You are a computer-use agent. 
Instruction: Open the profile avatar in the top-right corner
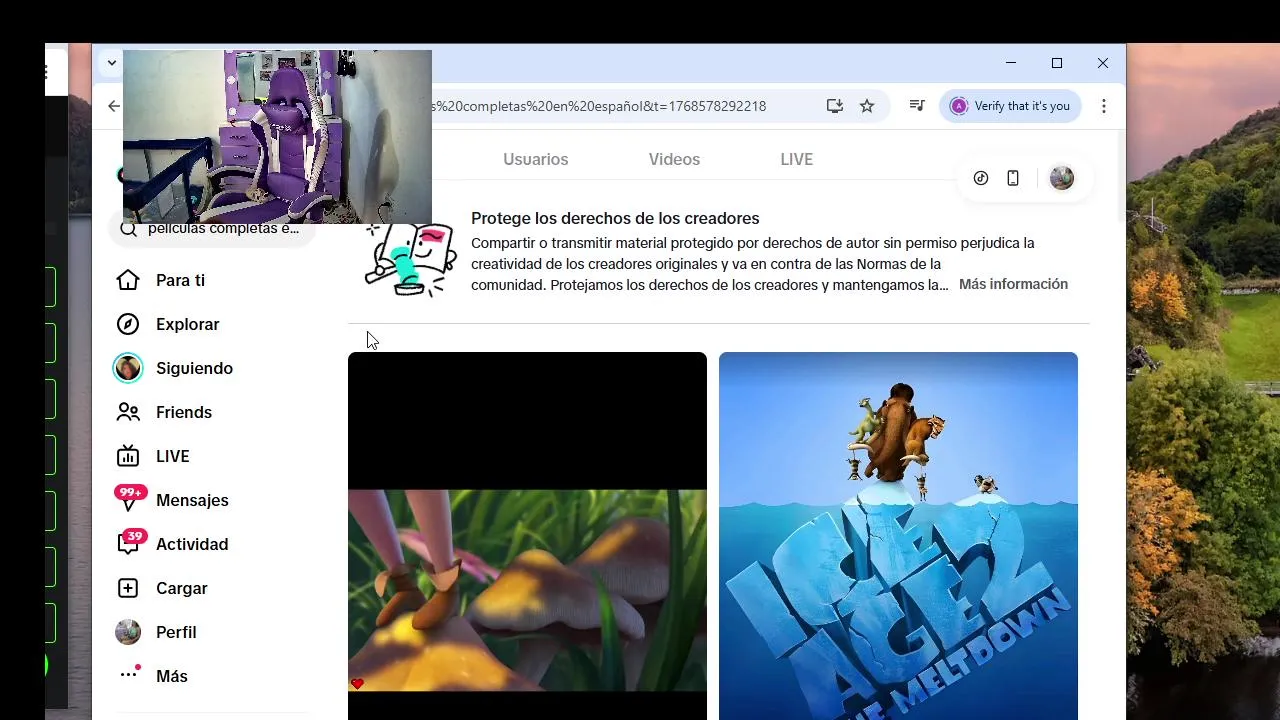click(1062, 178)
